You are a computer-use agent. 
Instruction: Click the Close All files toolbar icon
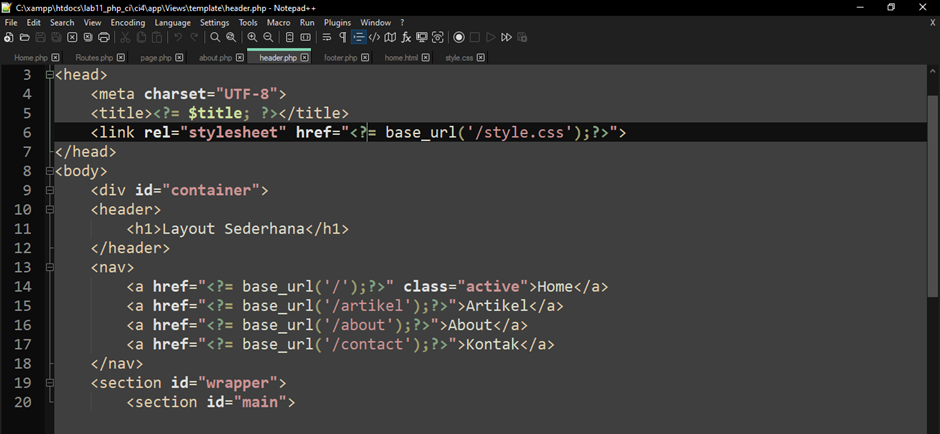click(88, 37)
